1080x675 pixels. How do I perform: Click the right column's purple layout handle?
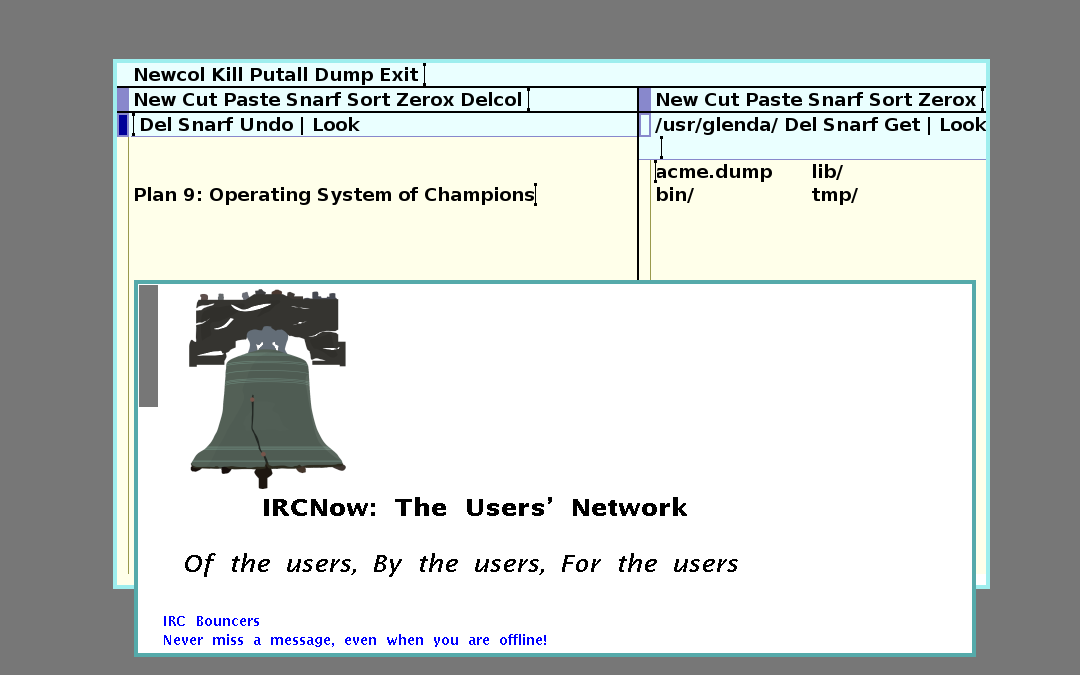click(x=645, y=100)
